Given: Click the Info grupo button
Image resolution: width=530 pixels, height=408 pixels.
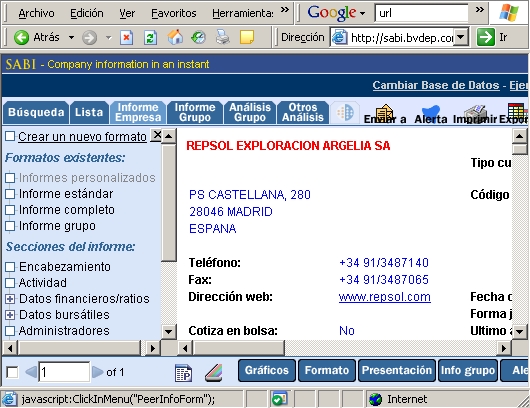Looking at the screenshot, I should (468, 370).
